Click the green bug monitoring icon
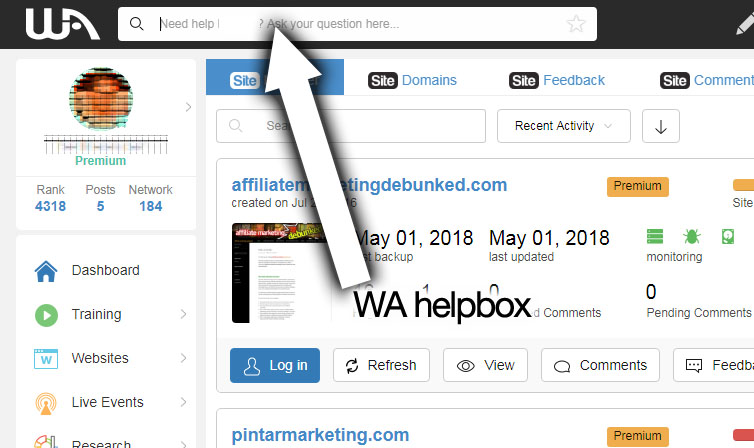The height and width of the screenshot is (448, 754). tap(691, 236)
